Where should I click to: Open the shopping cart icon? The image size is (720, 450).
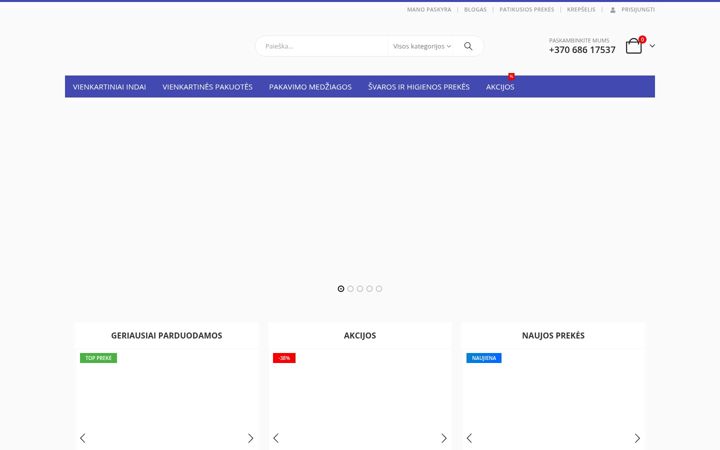click(x=633, y=46)
